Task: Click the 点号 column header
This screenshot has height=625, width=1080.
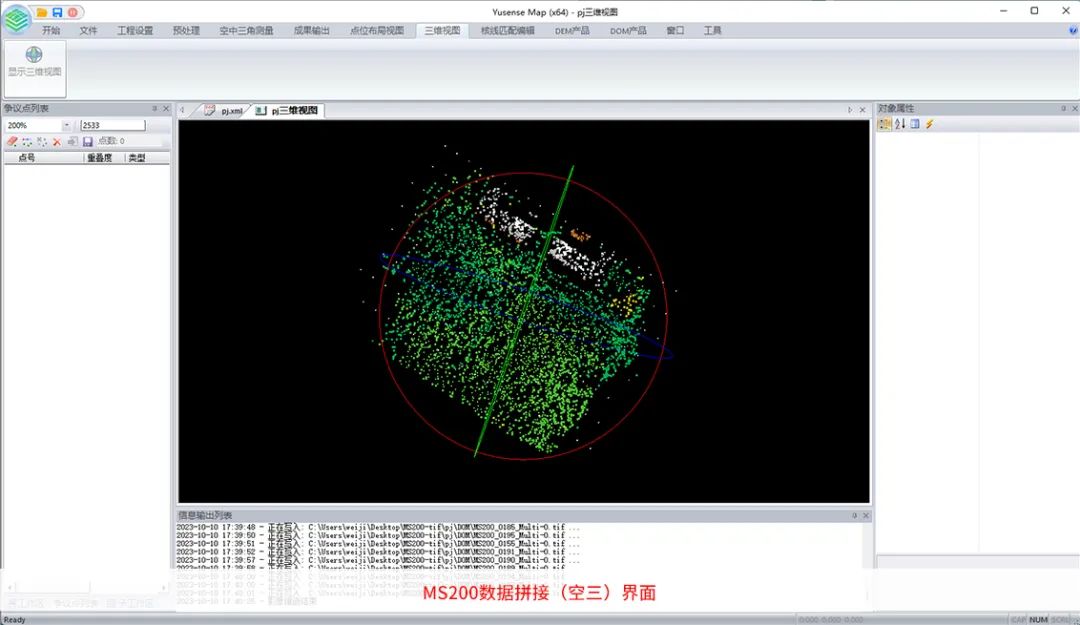Action: [x=27, y=158]
